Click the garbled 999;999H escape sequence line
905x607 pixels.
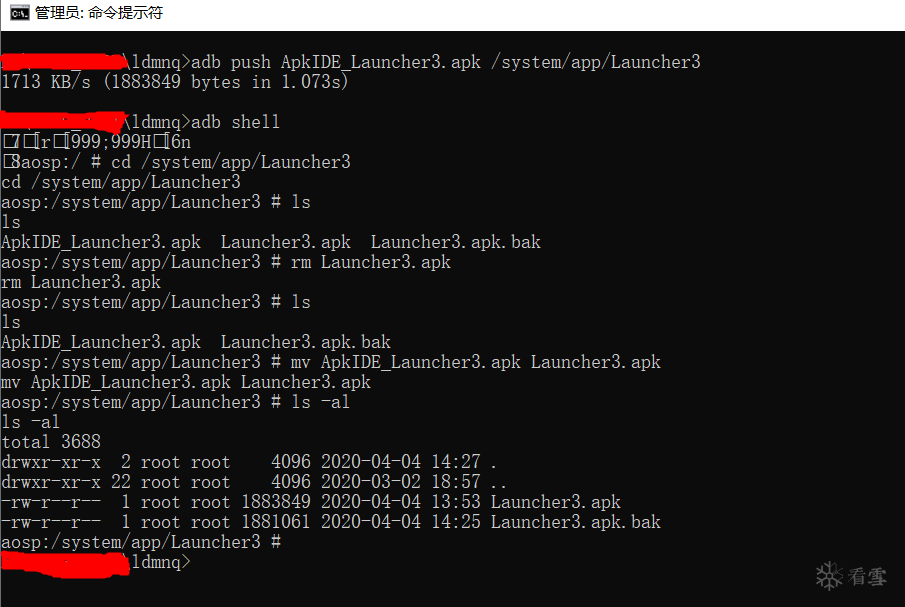pos(97,142)
